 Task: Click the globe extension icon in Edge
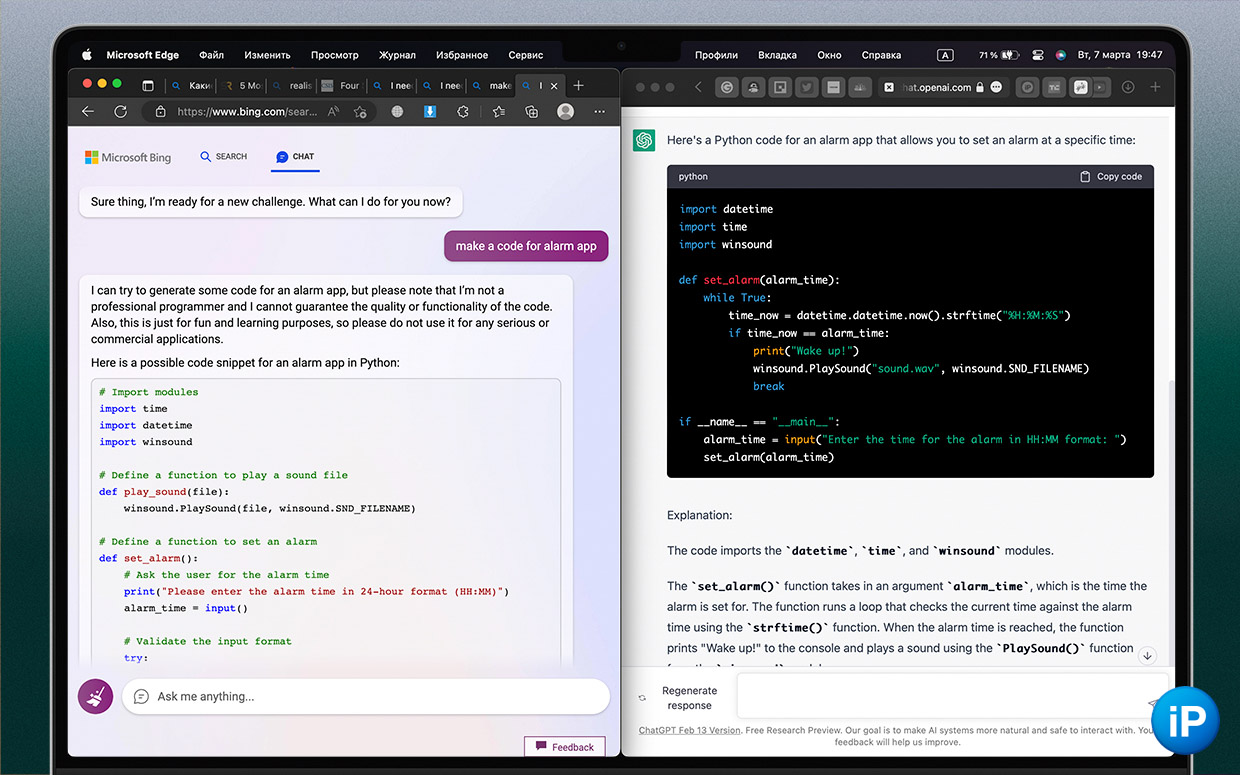pyautogui.click(x=398, y=112)
